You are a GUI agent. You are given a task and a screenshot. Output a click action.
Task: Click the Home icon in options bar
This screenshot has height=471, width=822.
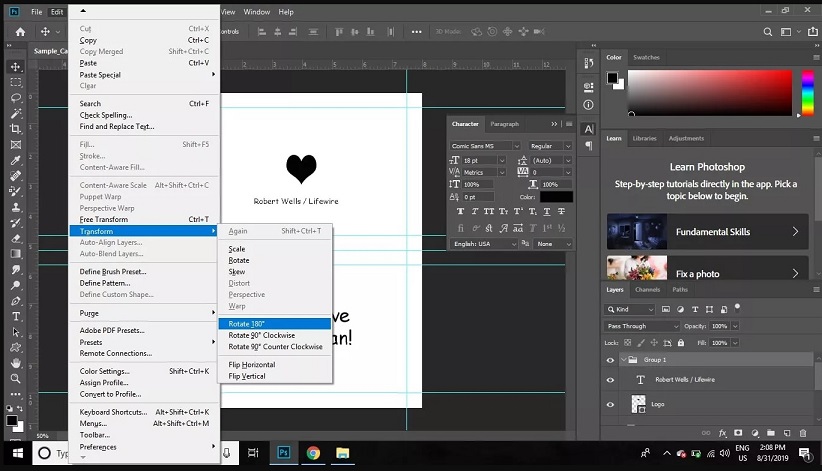tap(20, 32)
